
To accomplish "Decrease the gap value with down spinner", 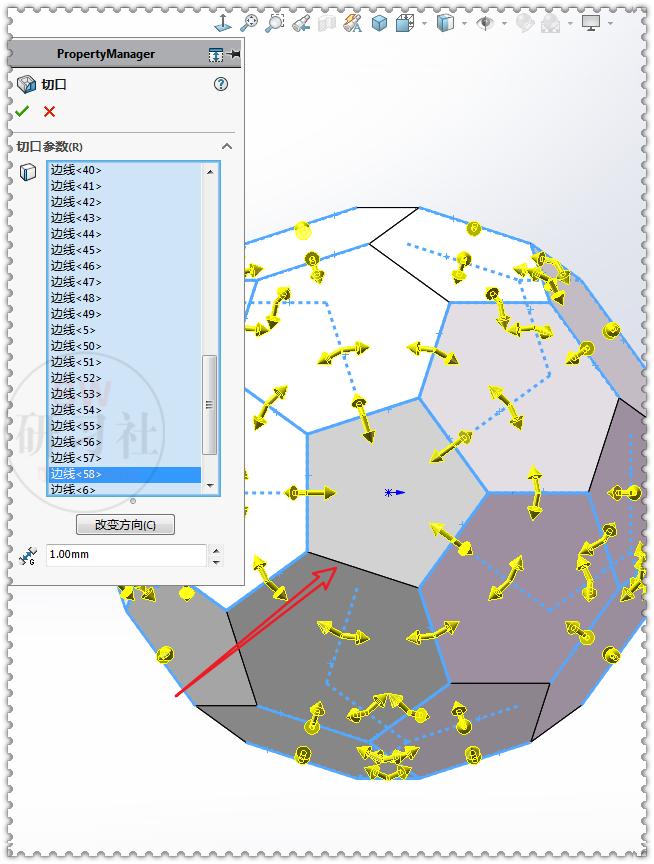I will click(217, 561).
